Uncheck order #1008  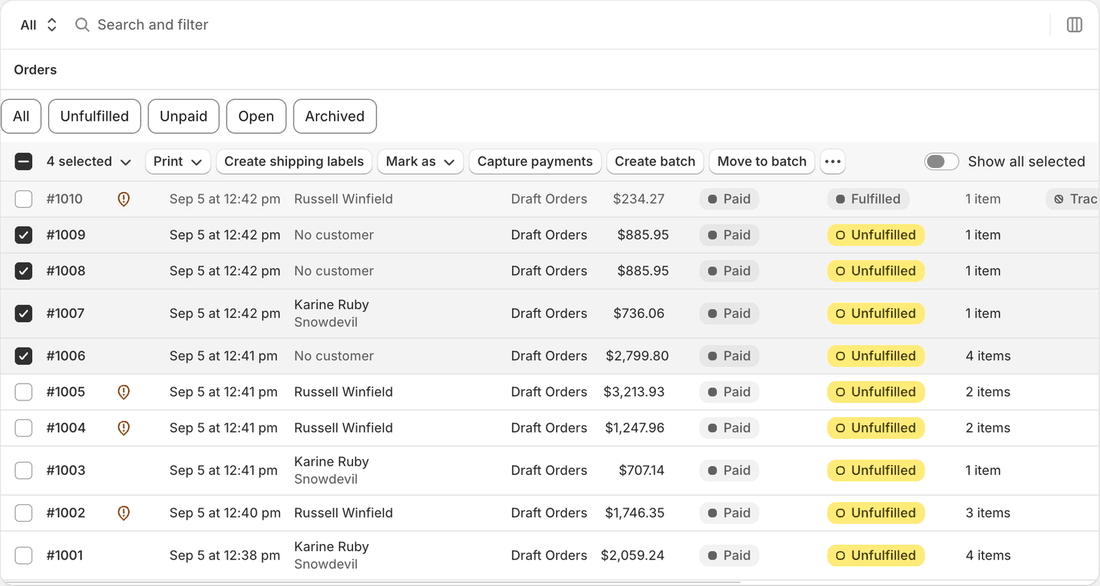pyautogui.click(x=23, y=271)
